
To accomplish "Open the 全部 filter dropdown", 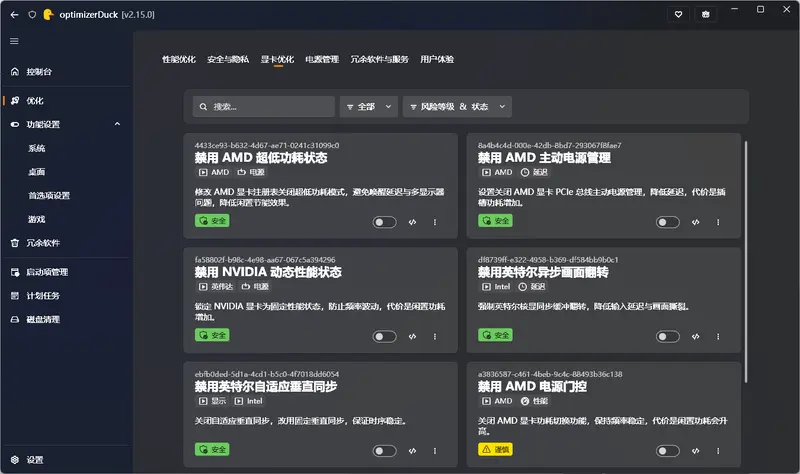I will coord(369,107).
